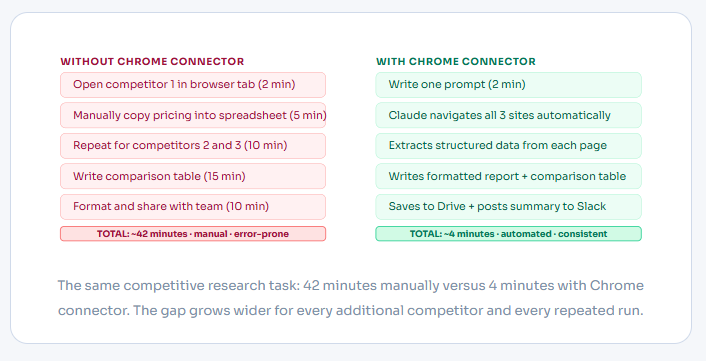Screen dimensions: 706x361
Task: Click the 'Write one prompt (2 min)' step
Action: coord(508,85)
